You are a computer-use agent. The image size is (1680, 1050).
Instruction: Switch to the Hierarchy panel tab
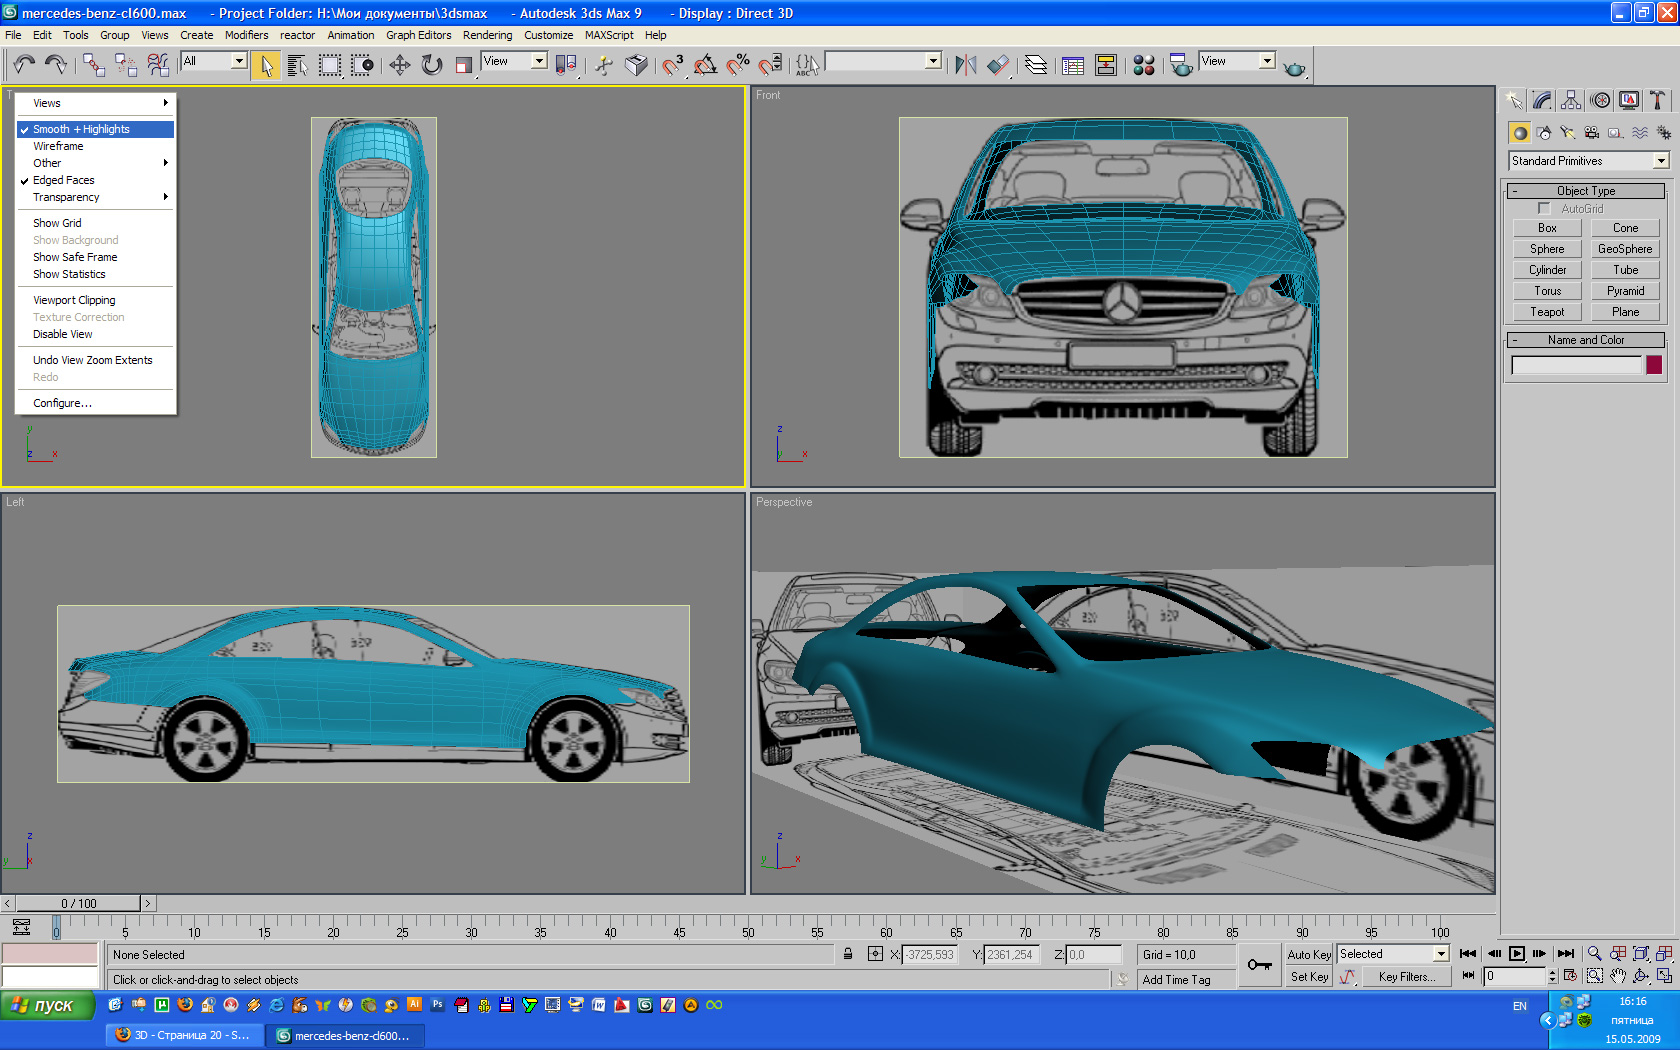coord(1571,100)
